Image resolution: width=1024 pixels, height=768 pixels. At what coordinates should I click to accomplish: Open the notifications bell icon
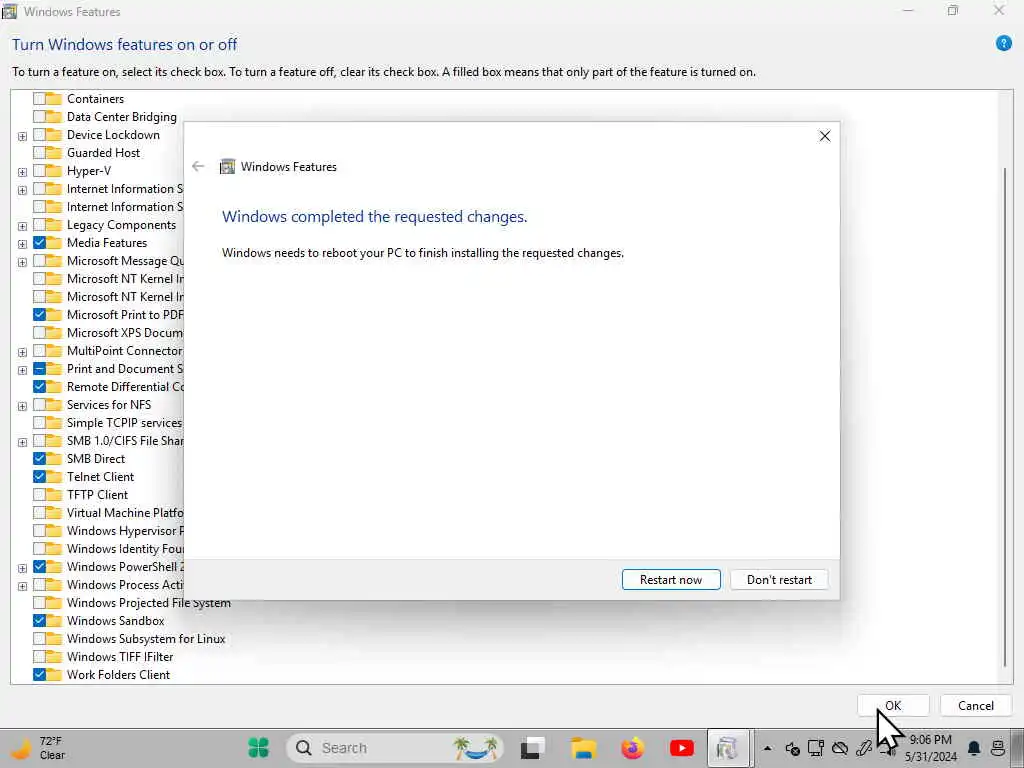(974, 748)
